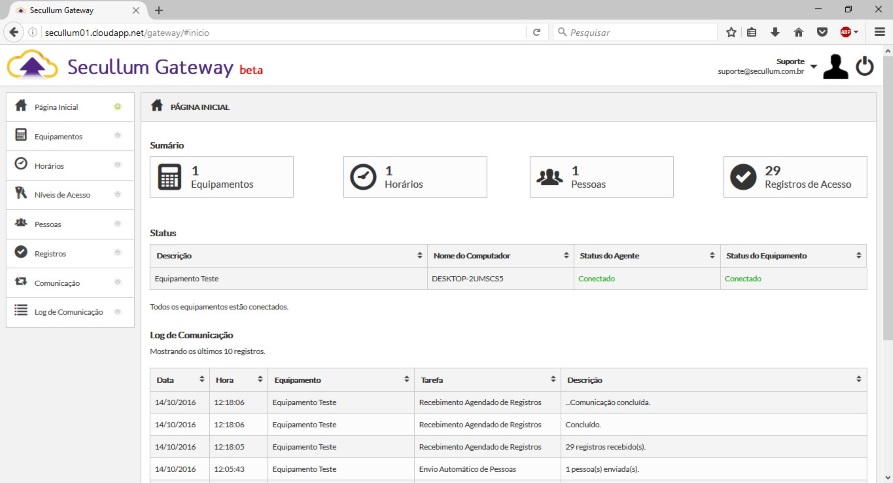
Task: Click the clock icon in Horários summary
Action: click(363, 177)
